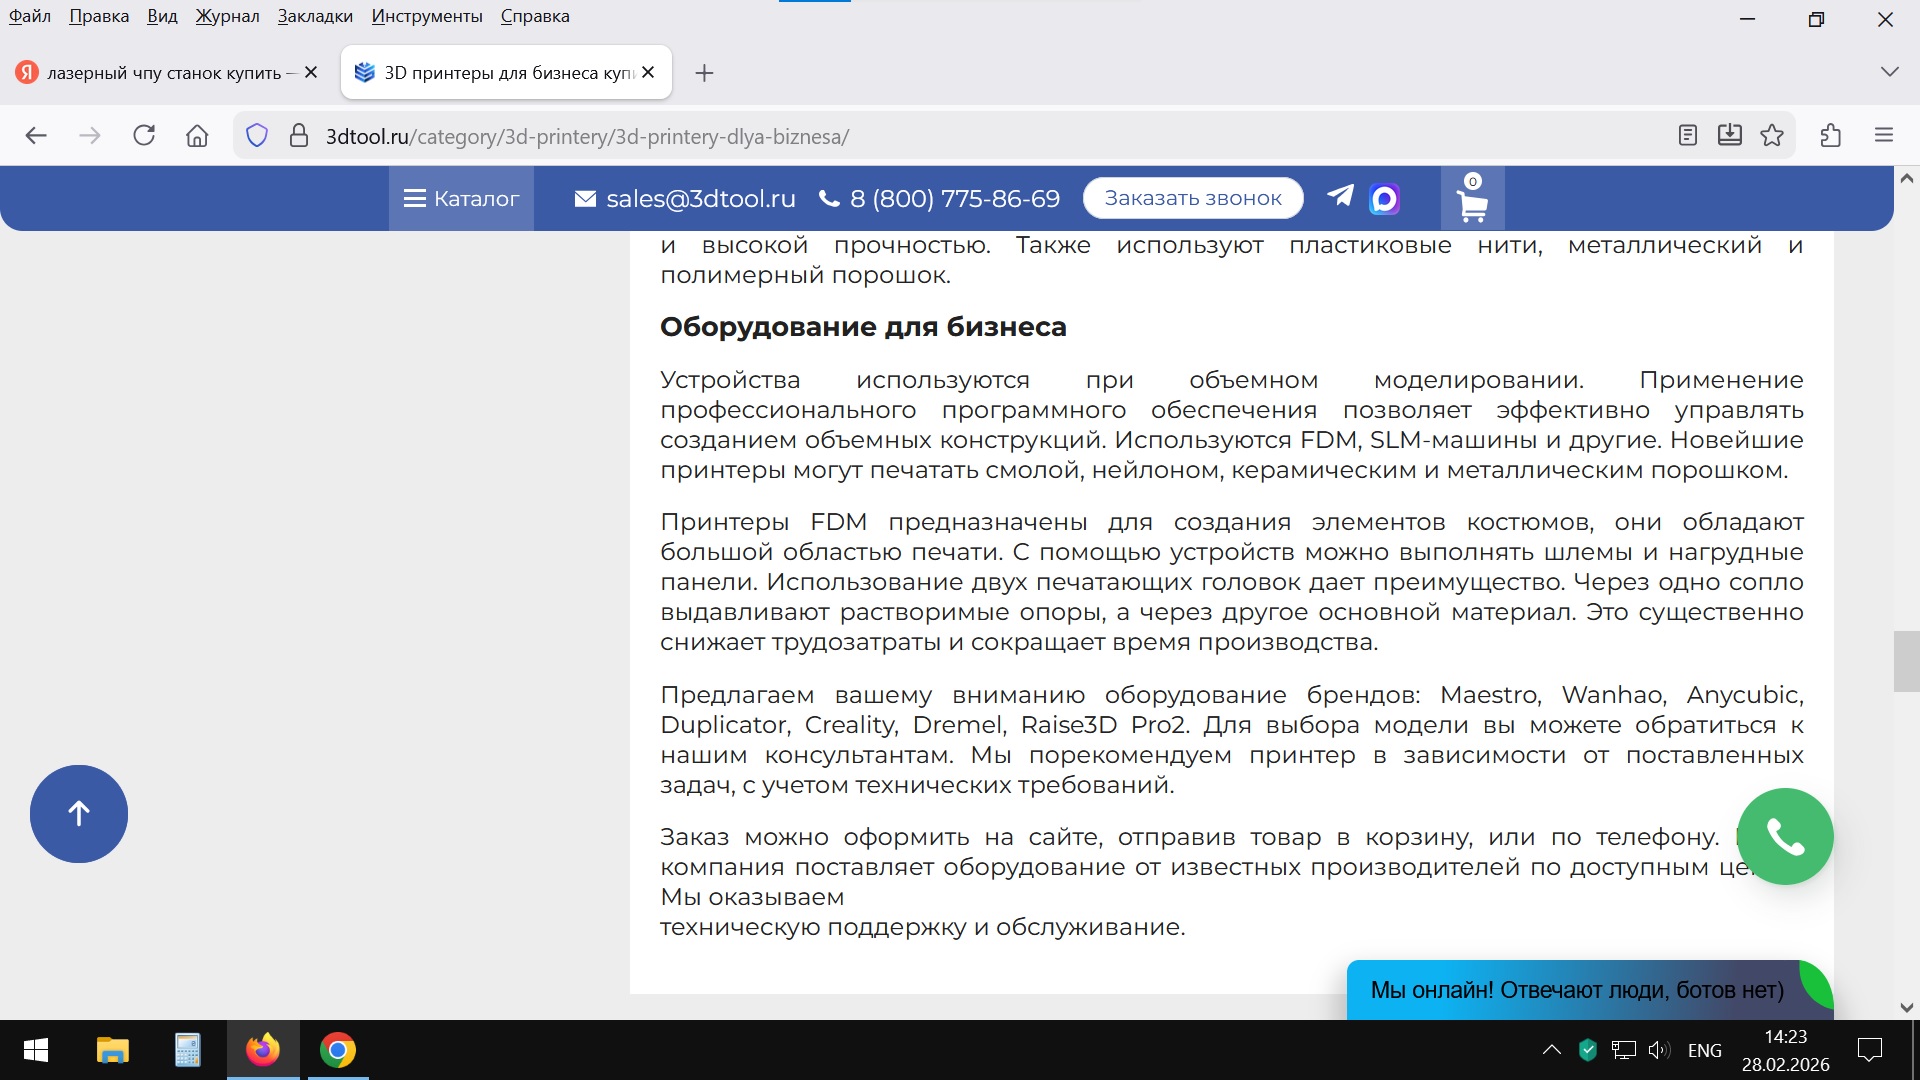This screenshot has width=1920, height=1080.
Task: Click the sales@3dtool.ru email link
Action: click(x=700, y=198)
